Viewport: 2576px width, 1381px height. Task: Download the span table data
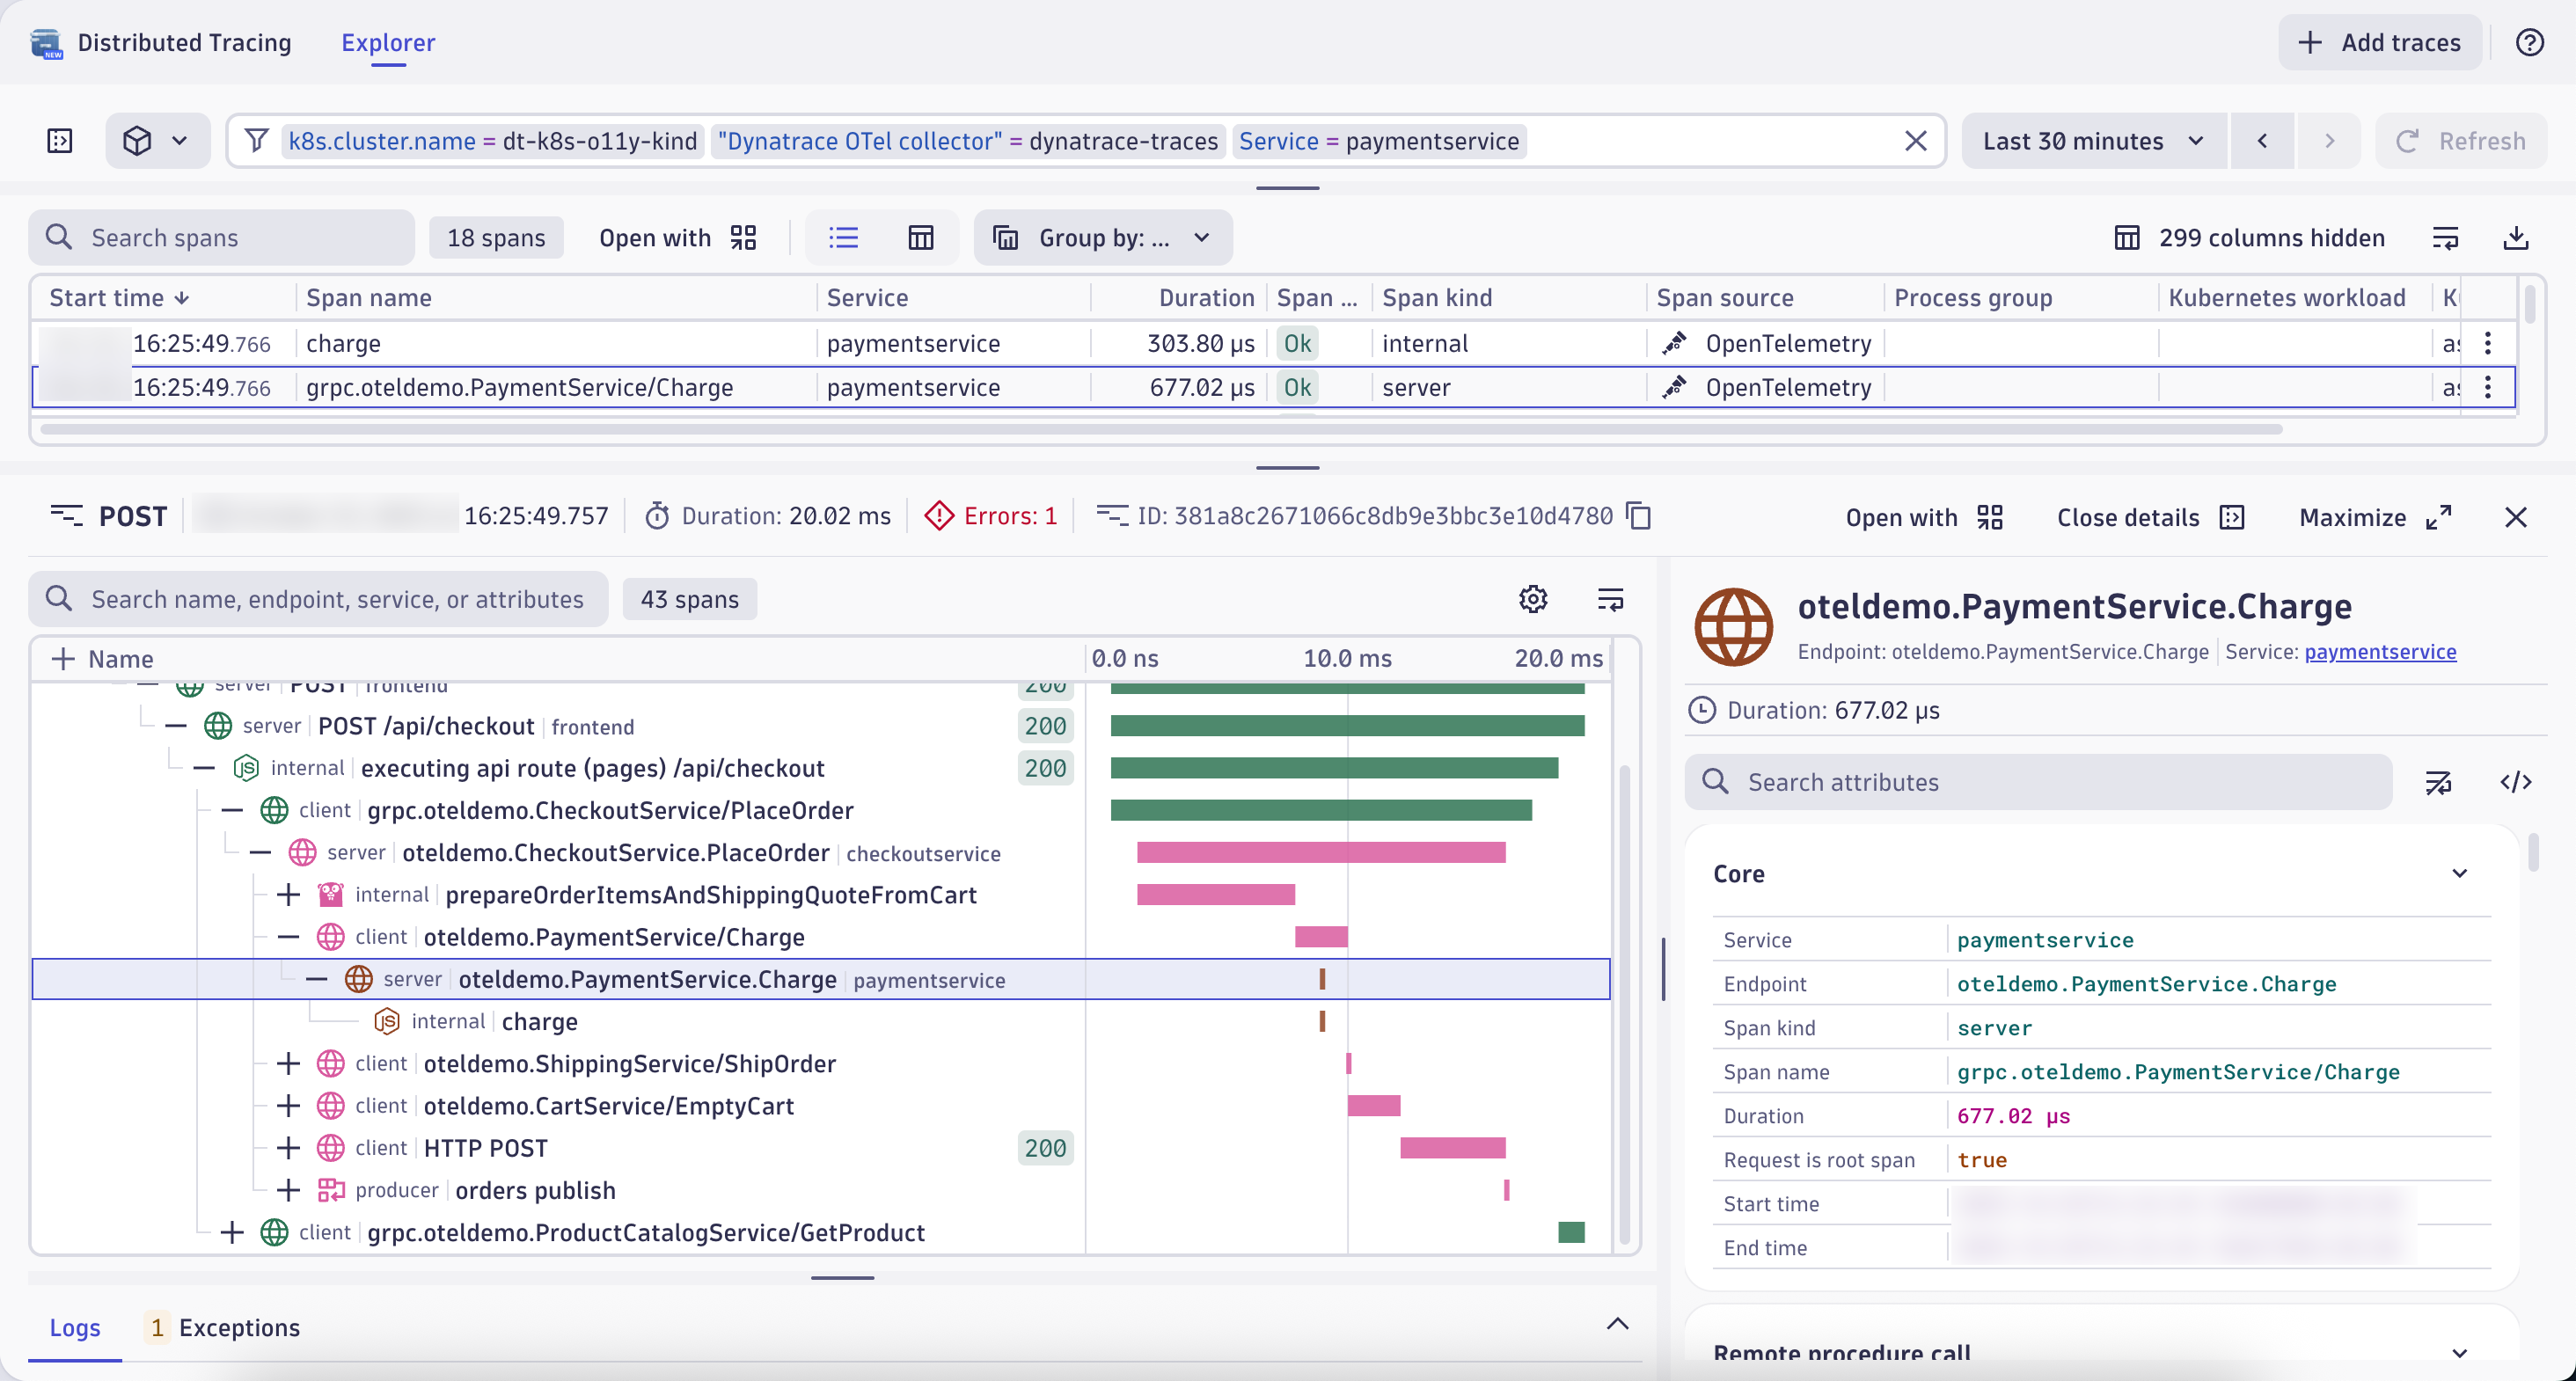pos(2518,237)
